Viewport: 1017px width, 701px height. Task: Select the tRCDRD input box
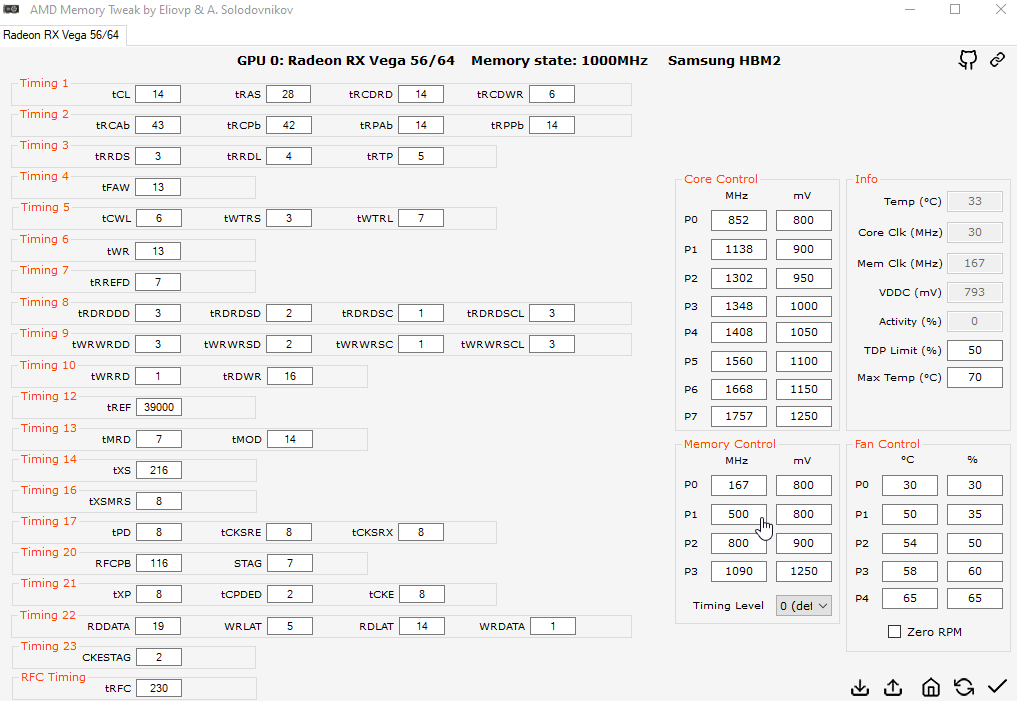[421, 94]
